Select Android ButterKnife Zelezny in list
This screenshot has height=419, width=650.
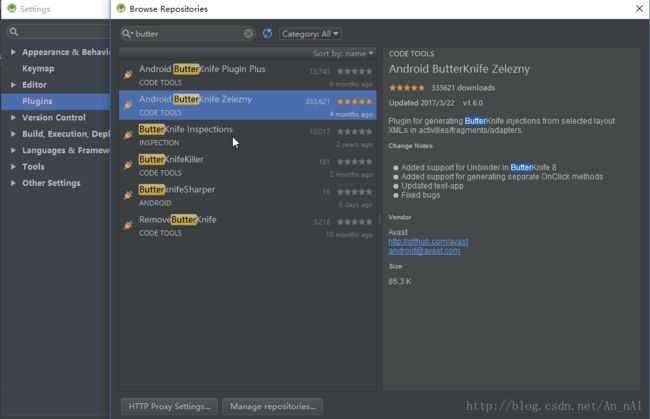pyautogui.click(x=248, y=105)
